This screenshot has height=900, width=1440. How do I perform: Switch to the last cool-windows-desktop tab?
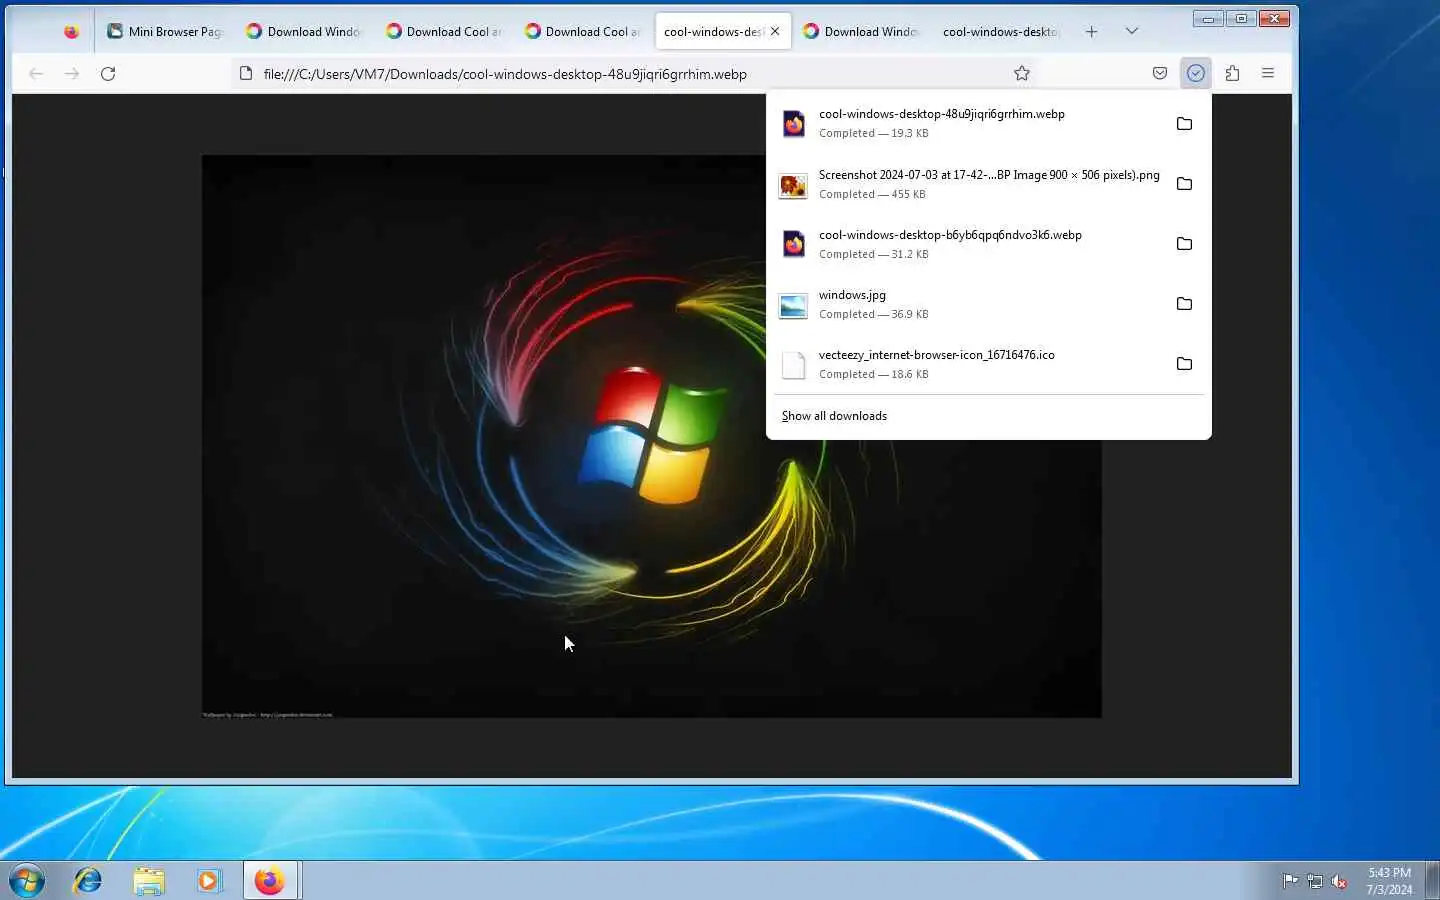click(1002, 31)
